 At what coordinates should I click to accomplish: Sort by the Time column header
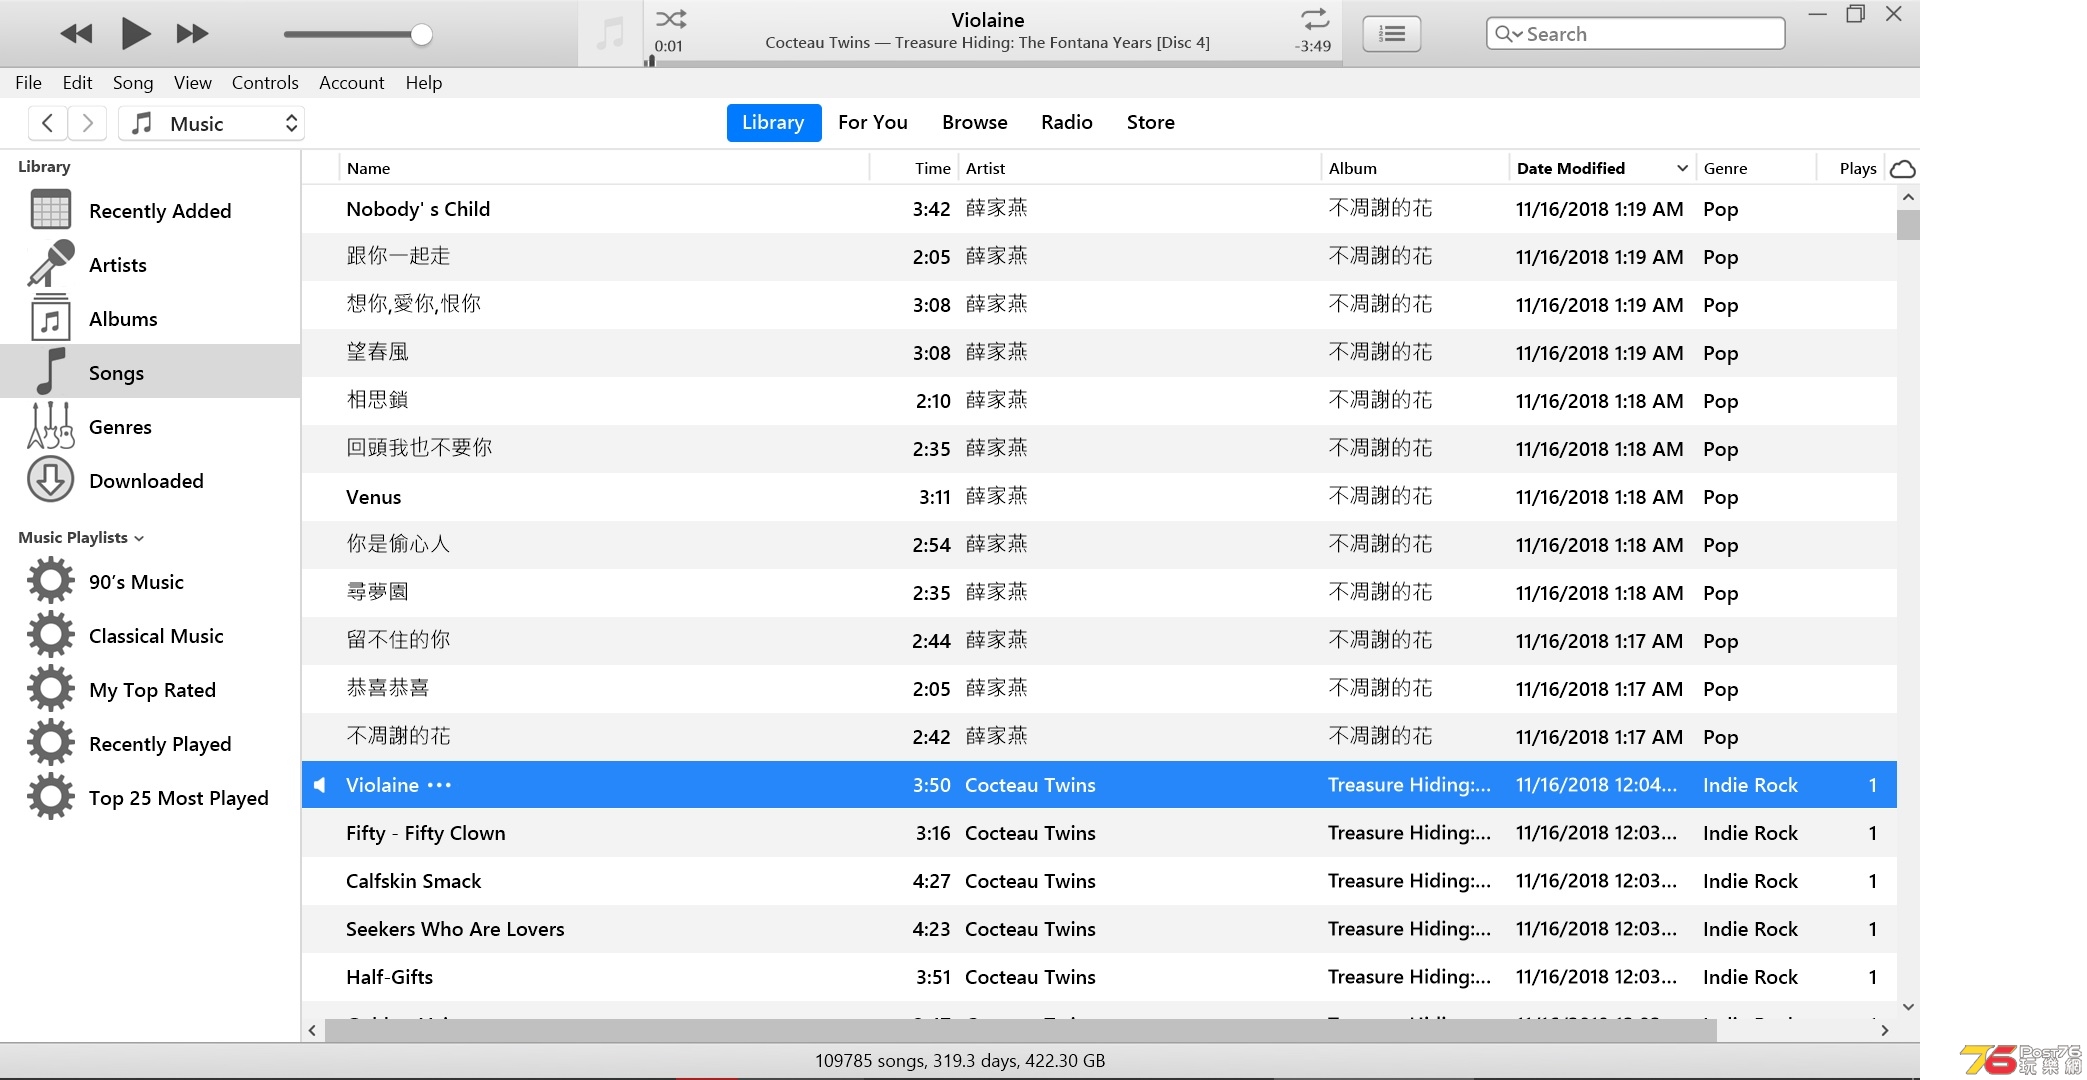click(x=915, y=168)
